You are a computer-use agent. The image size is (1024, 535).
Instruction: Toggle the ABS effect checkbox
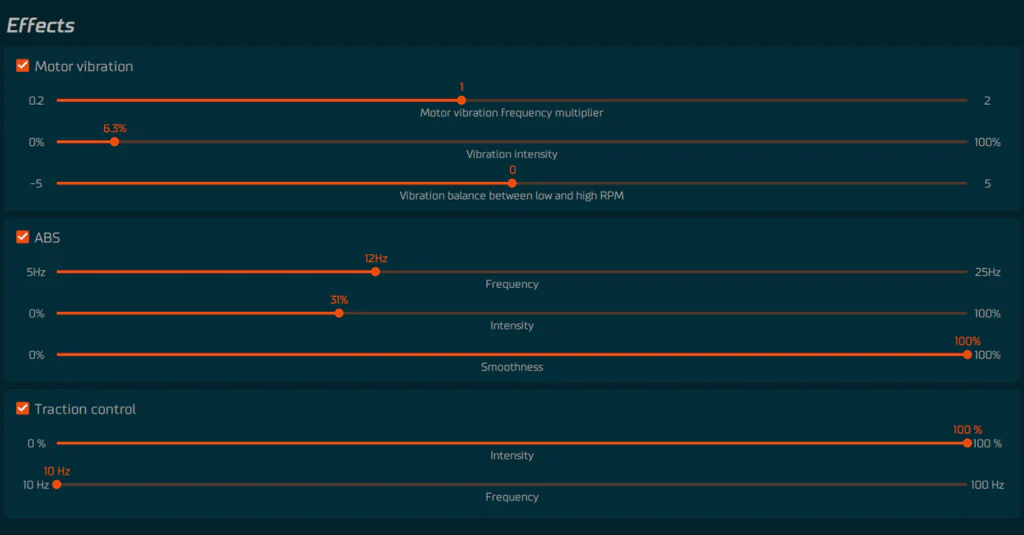tap(22, 237)
